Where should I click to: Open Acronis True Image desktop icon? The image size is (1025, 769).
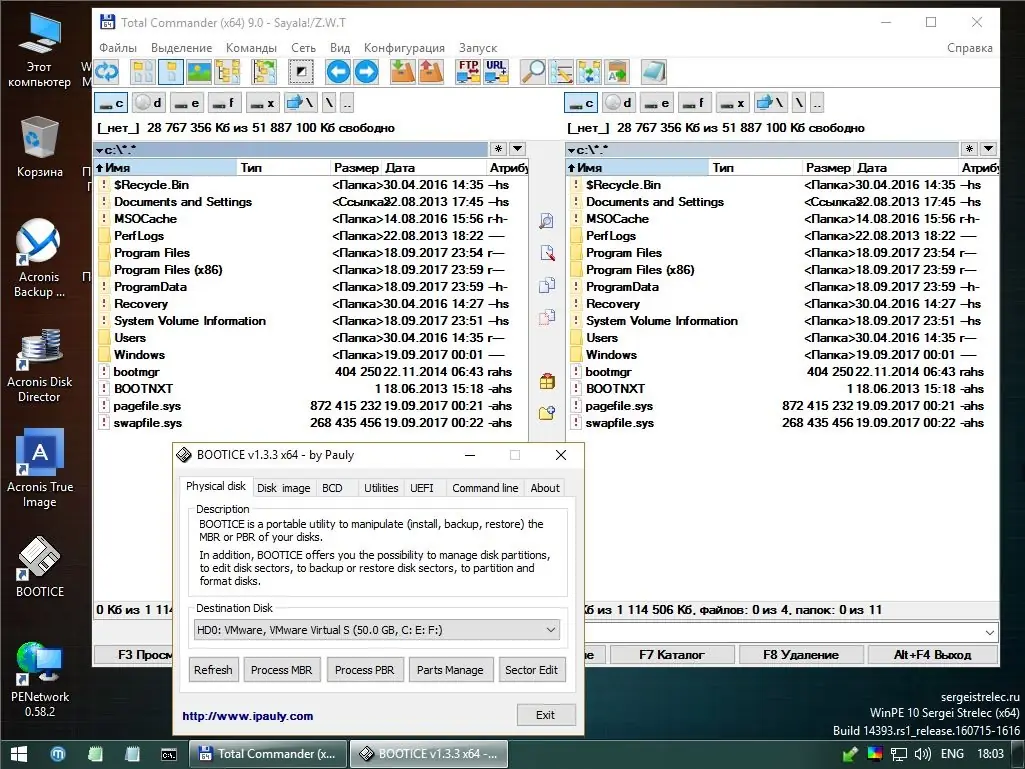tap(39, 469)
